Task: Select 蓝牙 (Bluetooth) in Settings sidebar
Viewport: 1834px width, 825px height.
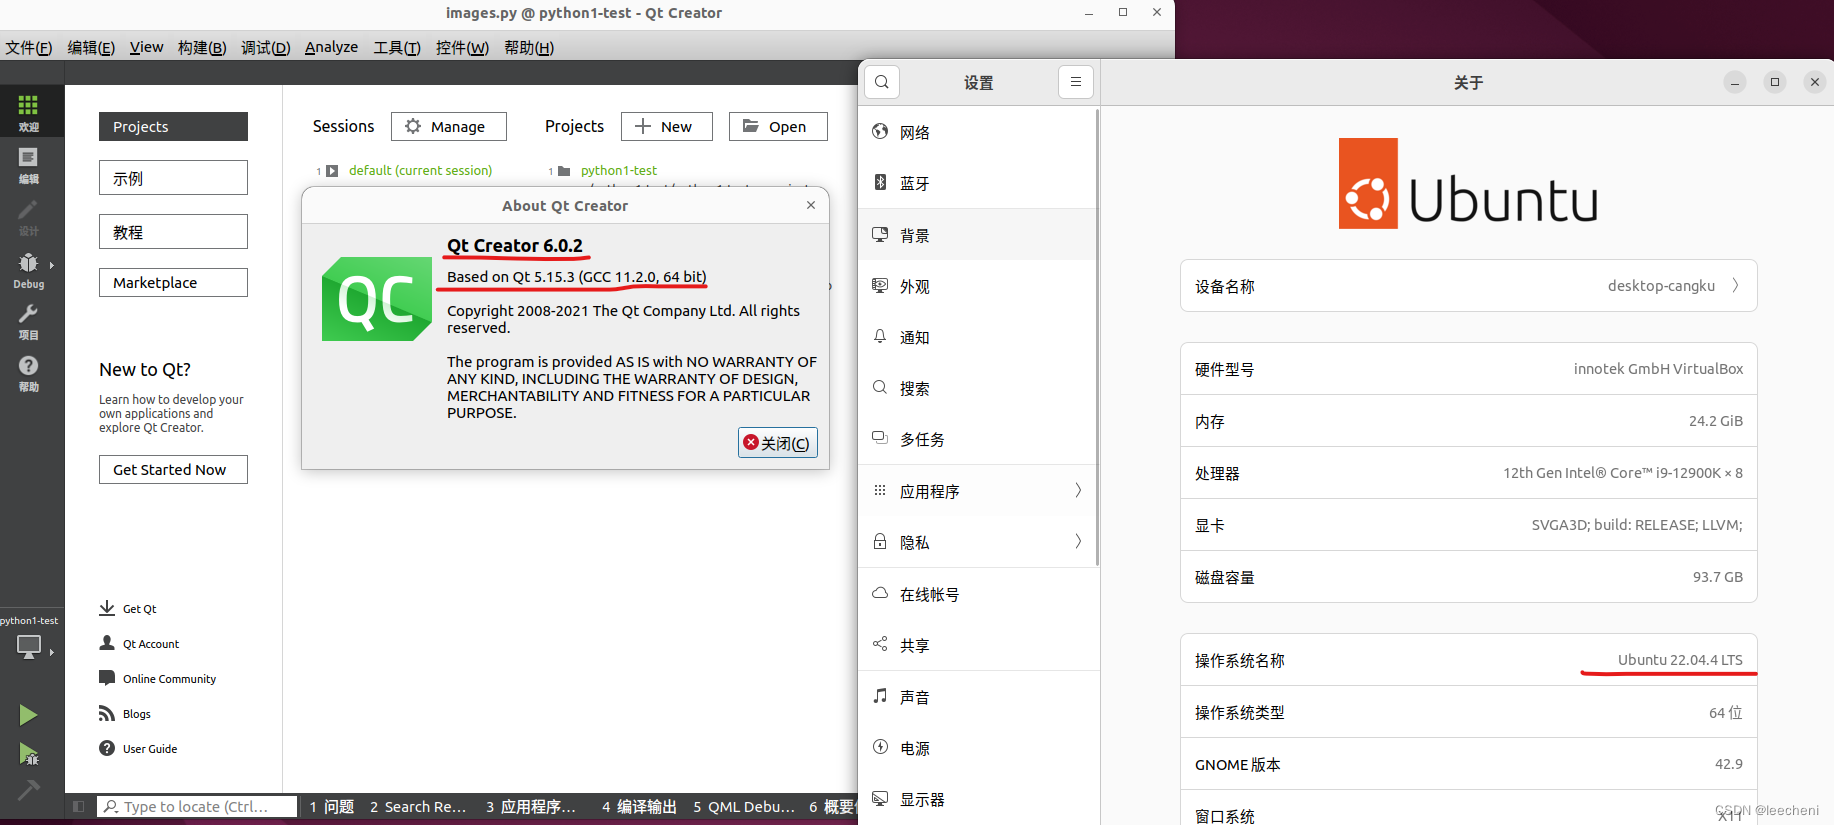Action: point(978,183)
